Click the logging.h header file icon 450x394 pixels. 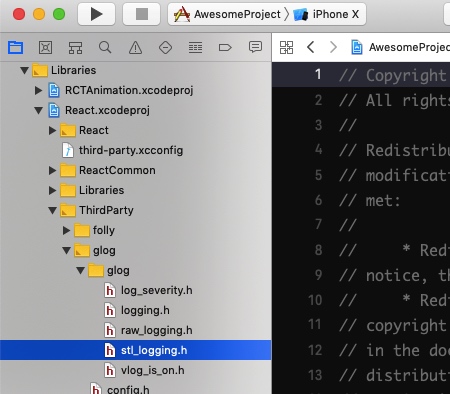110,310
